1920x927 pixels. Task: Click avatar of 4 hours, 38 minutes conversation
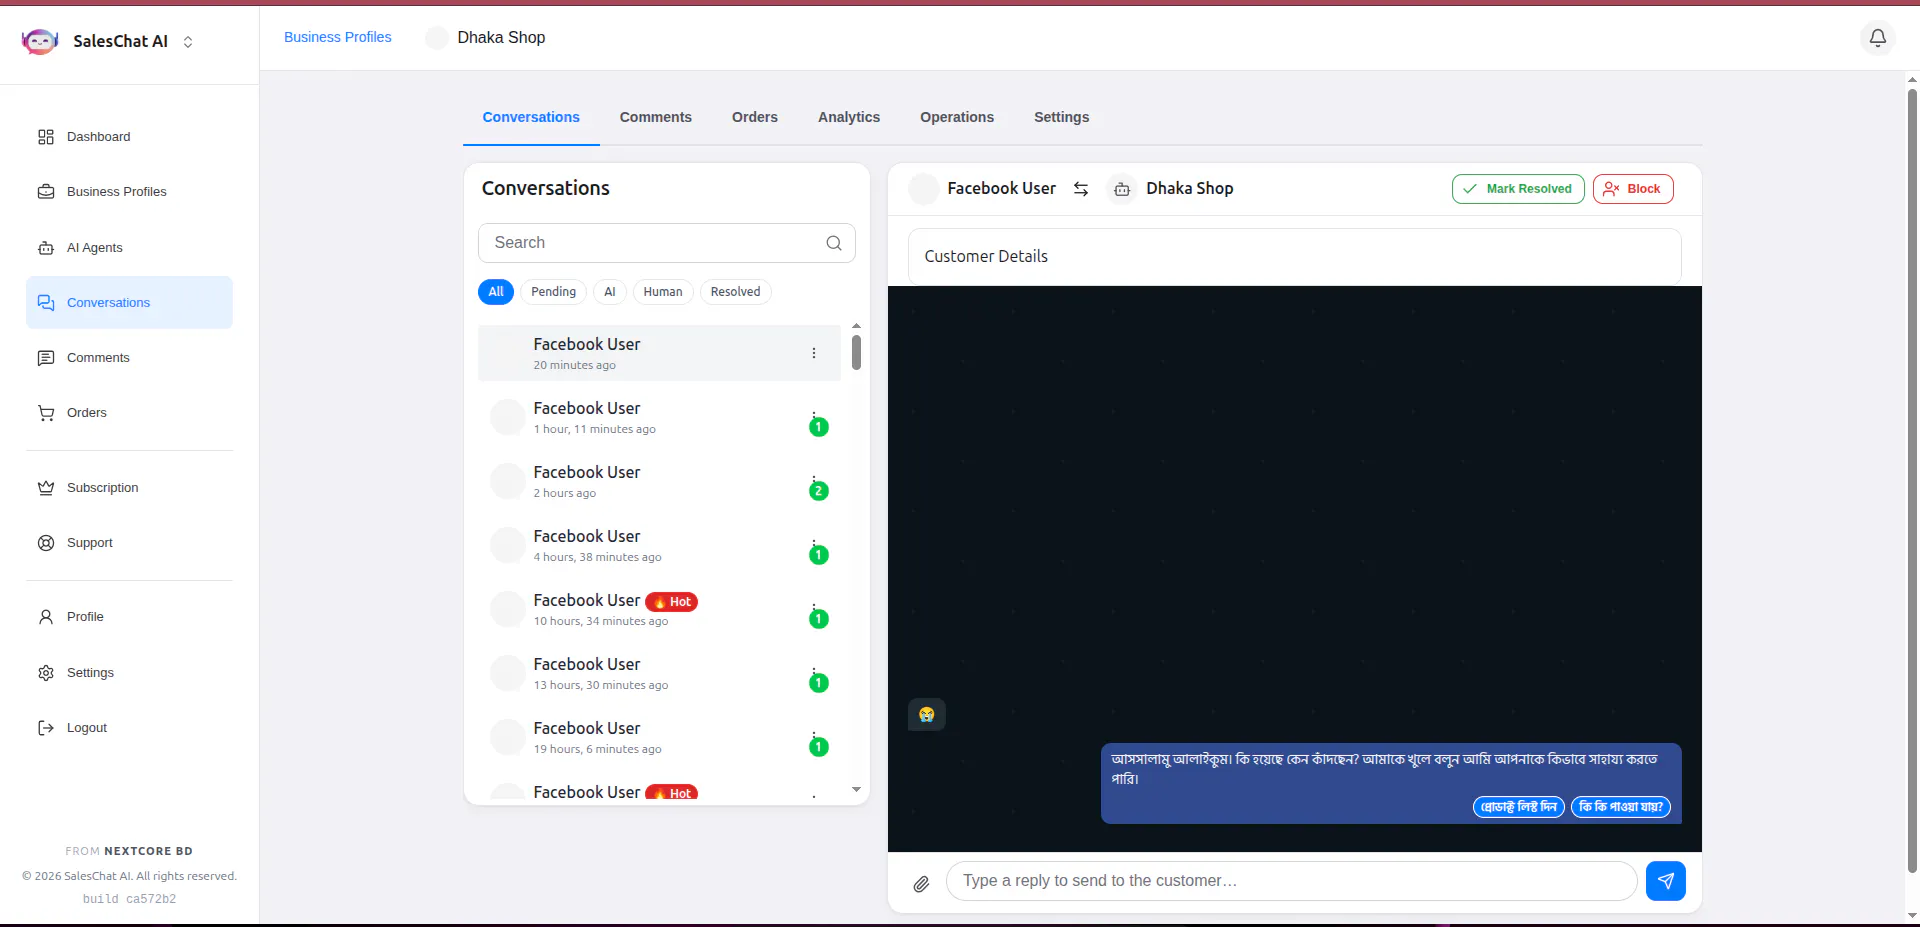point(508,545)
